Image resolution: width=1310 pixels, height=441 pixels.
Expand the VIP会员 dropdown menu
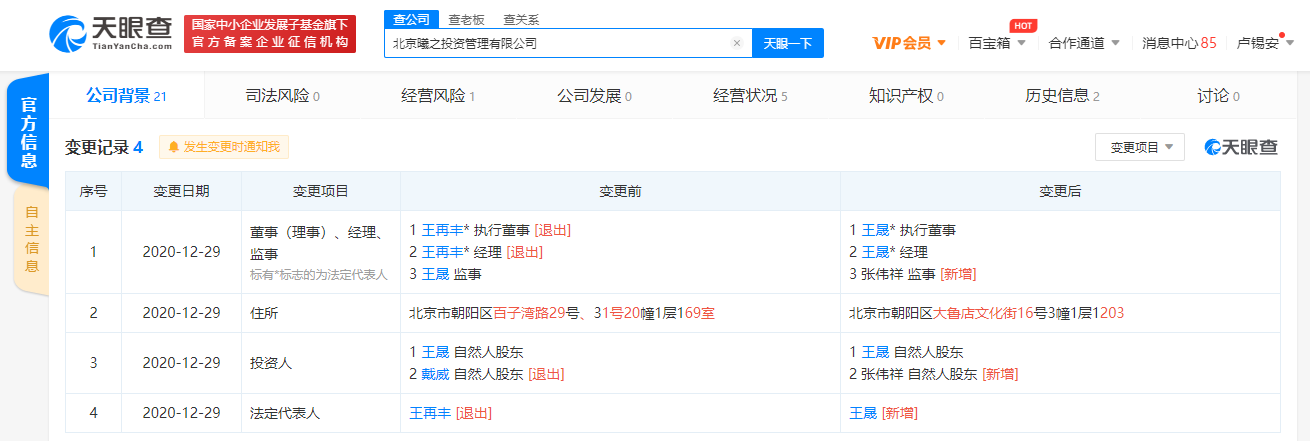(908, 43)
